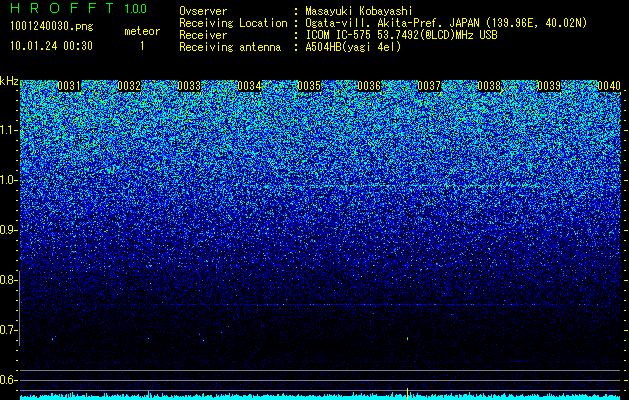The height and width of the screenshot is (400, 629).
Task: Click the 0039 time marker
Action: [x=549, y=86]
